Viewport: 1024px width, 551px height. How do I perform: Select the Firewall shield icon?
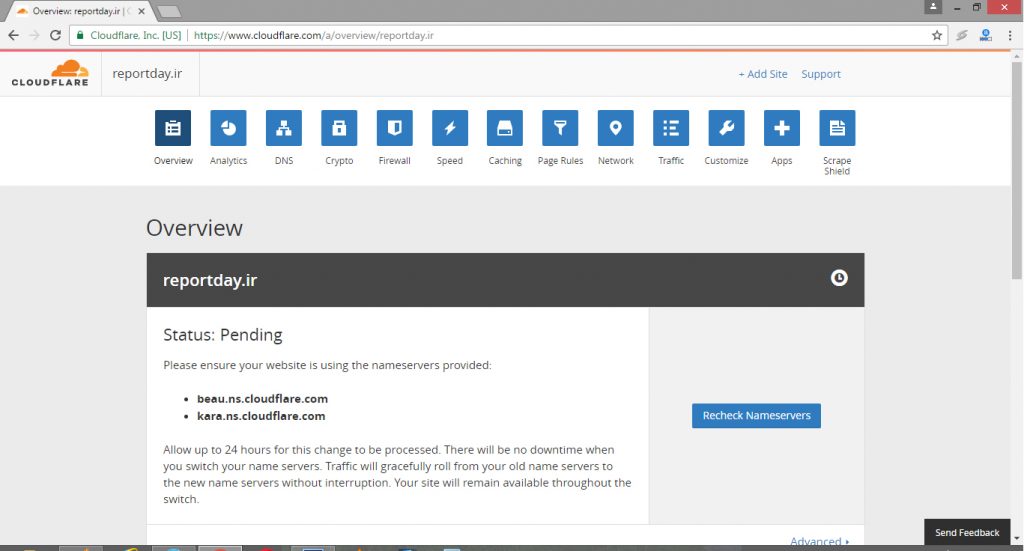point(394,128)
